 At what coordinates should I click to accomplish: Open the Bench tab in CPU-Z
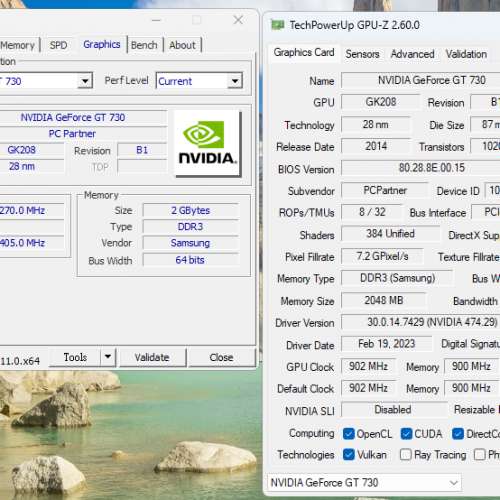(x=144, y=45)
